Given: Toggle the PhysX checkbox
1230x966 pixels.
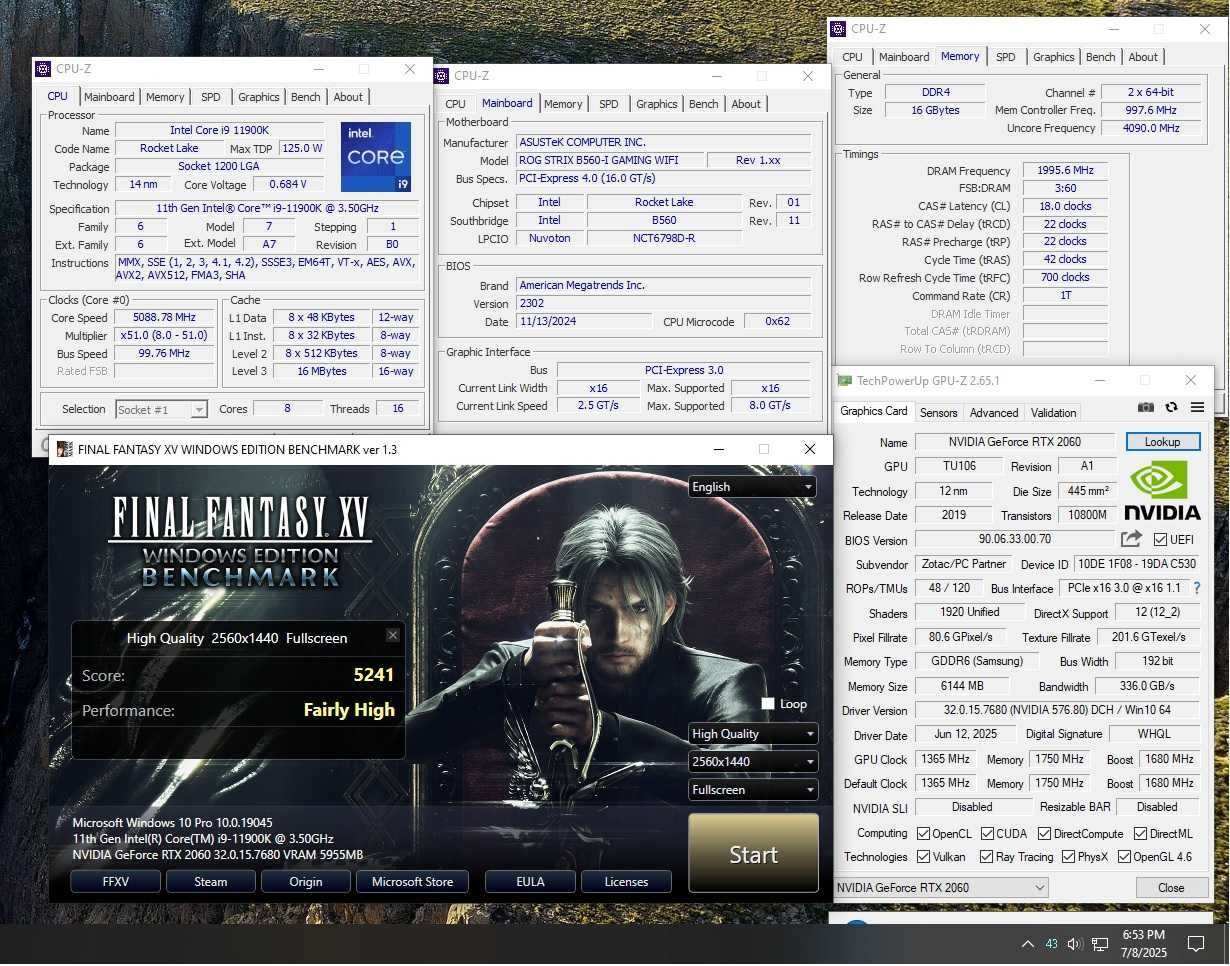Looking at the screenshot, I should [1068, 857].
